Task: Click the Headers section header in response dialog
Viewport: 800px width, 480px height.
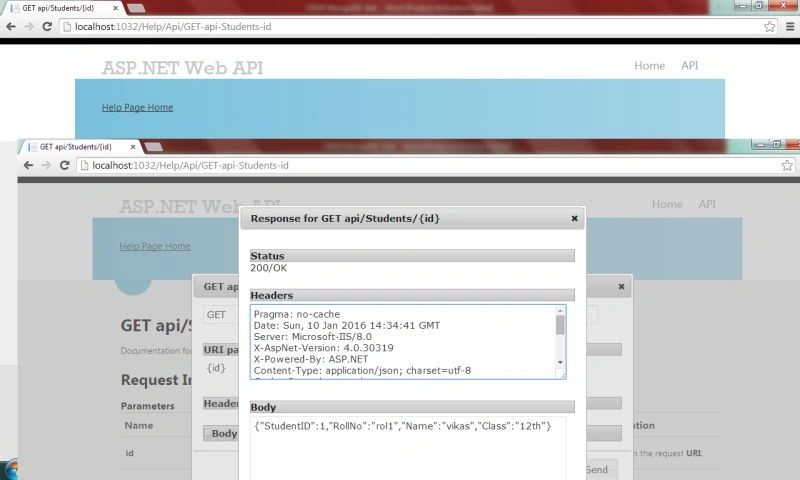Action: tap(412, 295)
